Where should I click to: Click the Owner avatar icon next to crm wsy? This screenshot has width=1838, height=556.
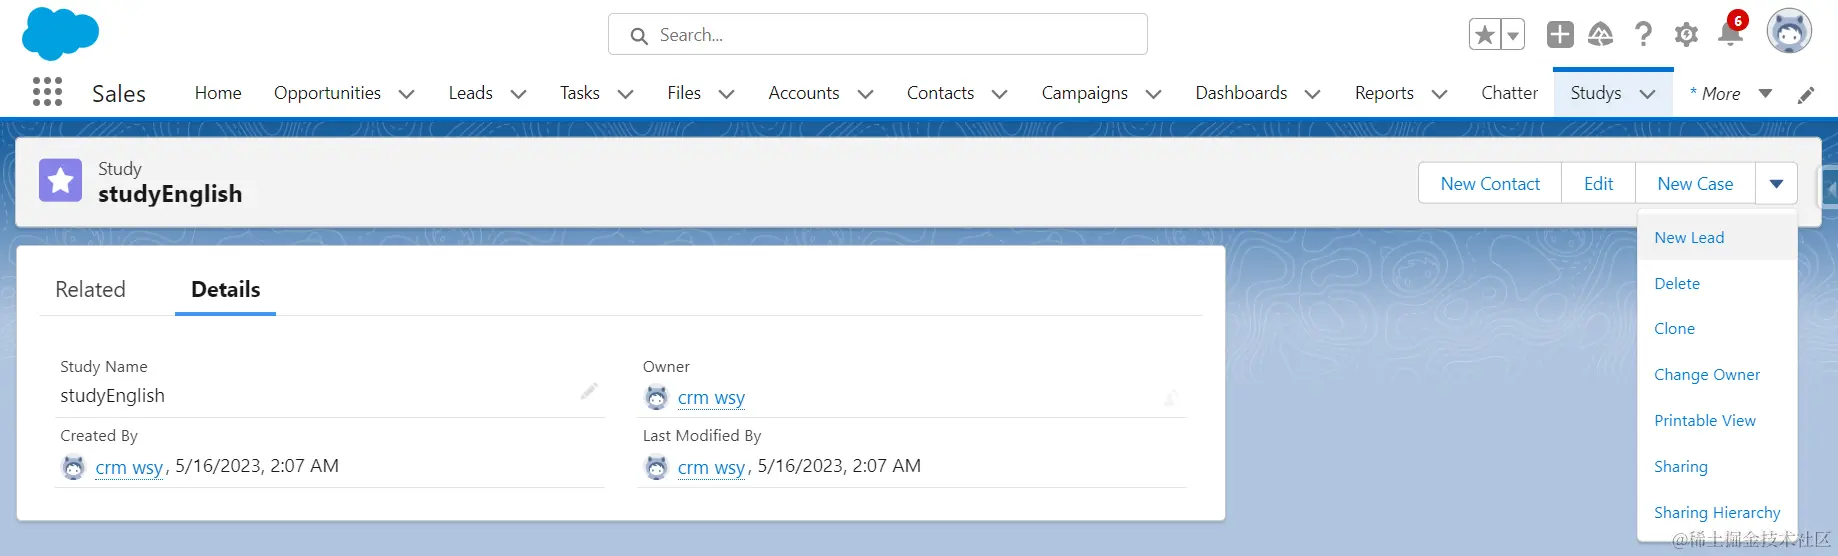point(656,398)
